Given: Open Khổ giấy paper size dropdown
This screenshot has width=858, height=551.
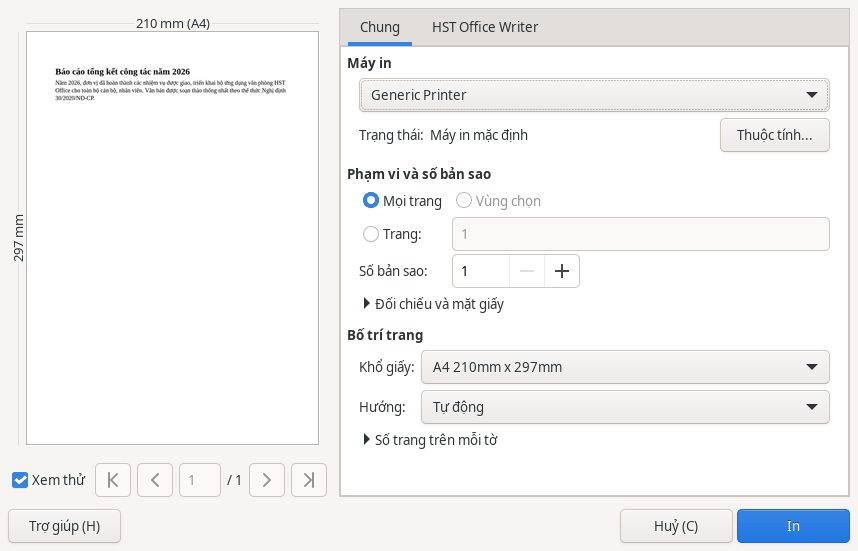Looking at the screenshot, I should click(x=625, y=367).
